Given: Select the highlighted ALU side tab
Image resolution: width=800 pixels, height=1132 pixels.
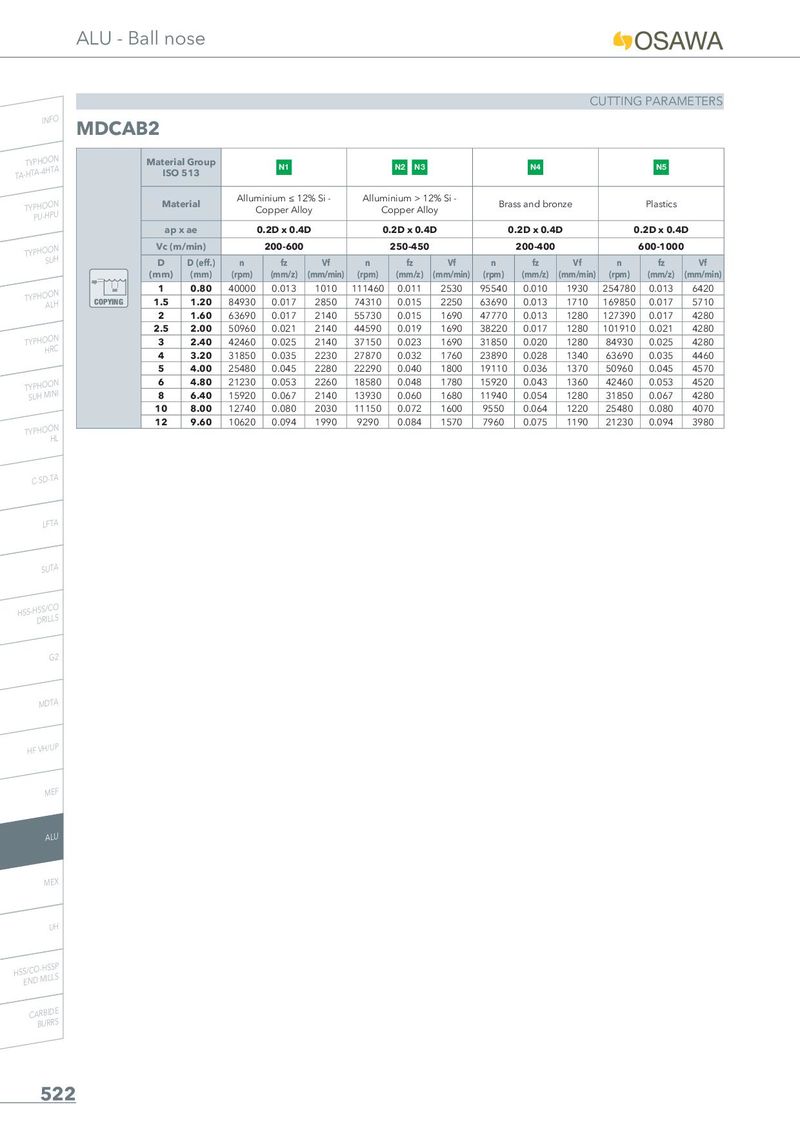Looking at the screenshot, I should pyautogui.click(x=32, y=842).
